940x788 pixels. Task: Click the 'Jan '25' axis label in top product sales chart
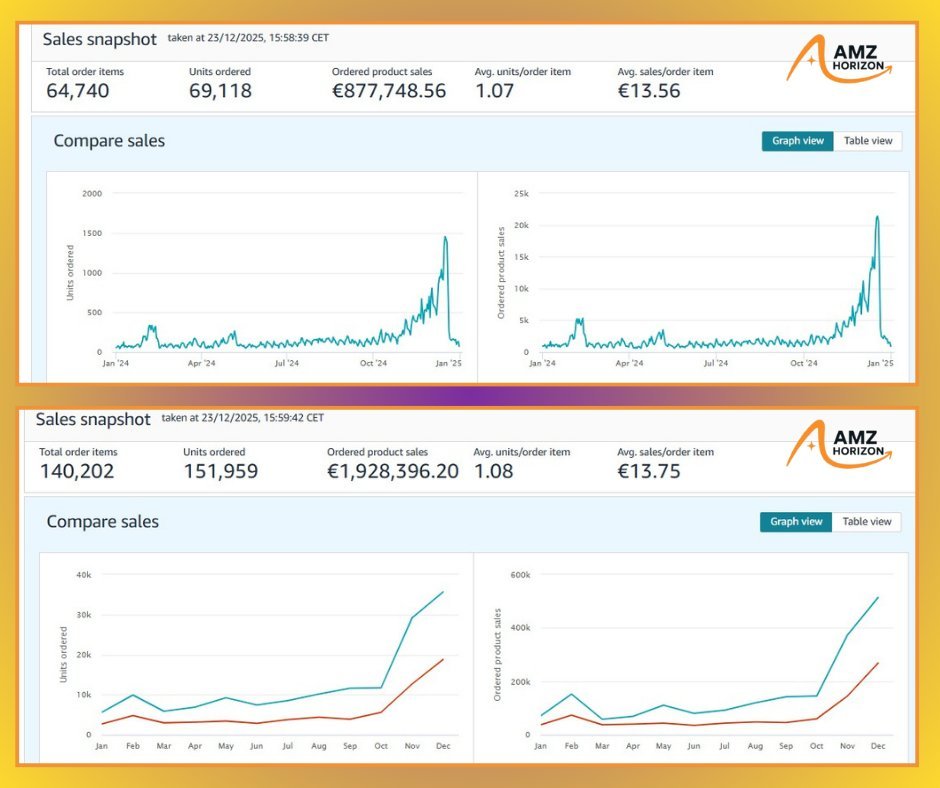coord(880,363)
